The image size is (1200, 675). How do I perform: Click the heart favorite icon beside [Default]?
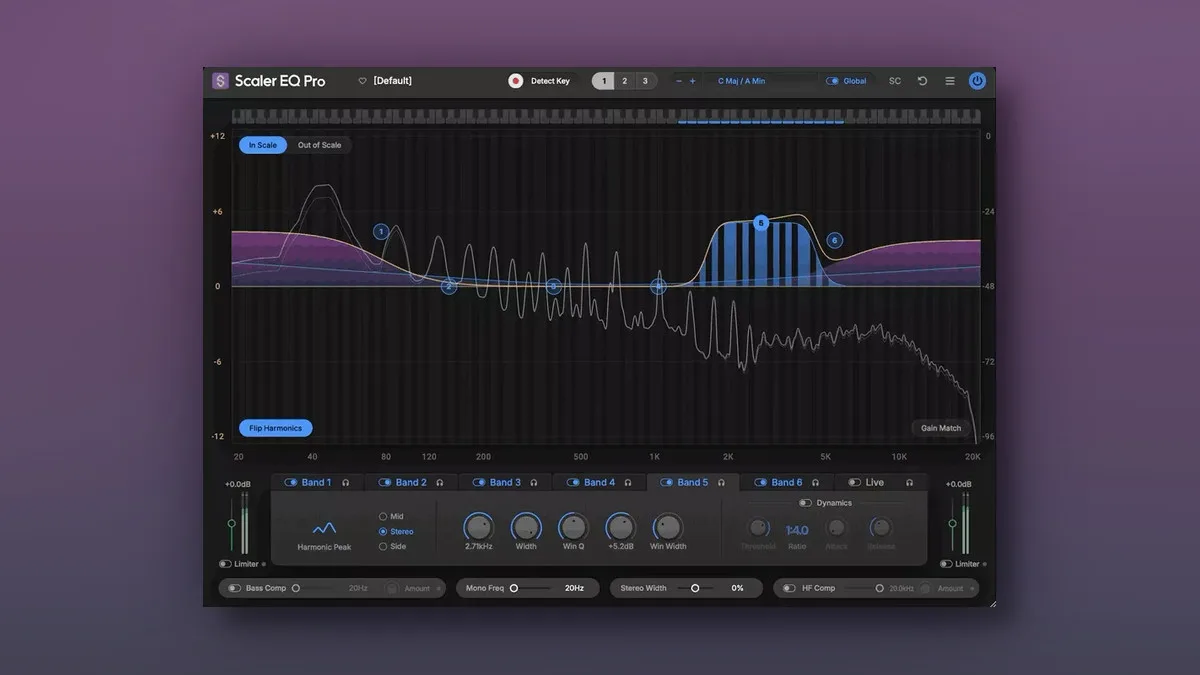363,81
